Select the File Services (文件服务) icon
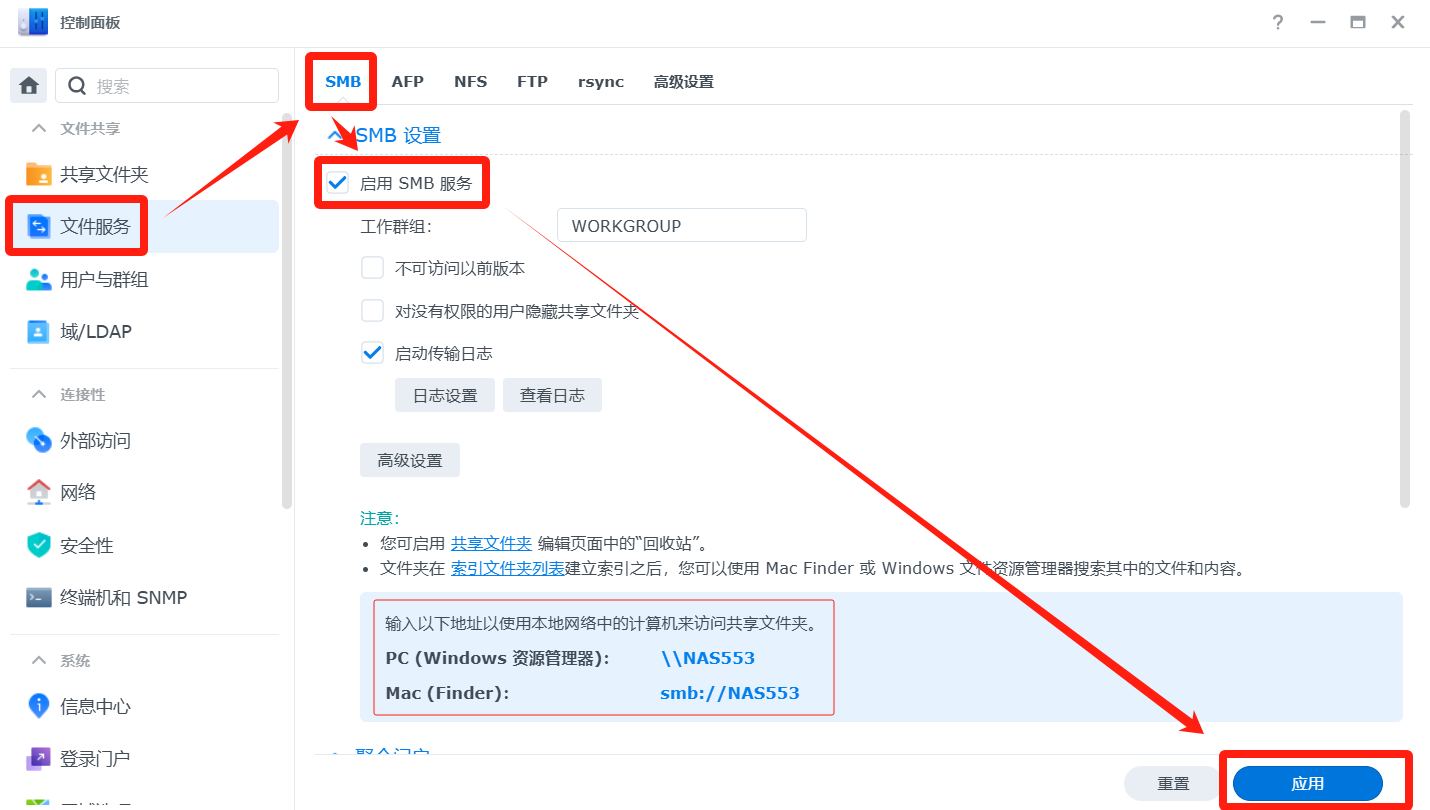Image resolution: width=1430 pixels, height=810 pixels. [x=39, y=226]
